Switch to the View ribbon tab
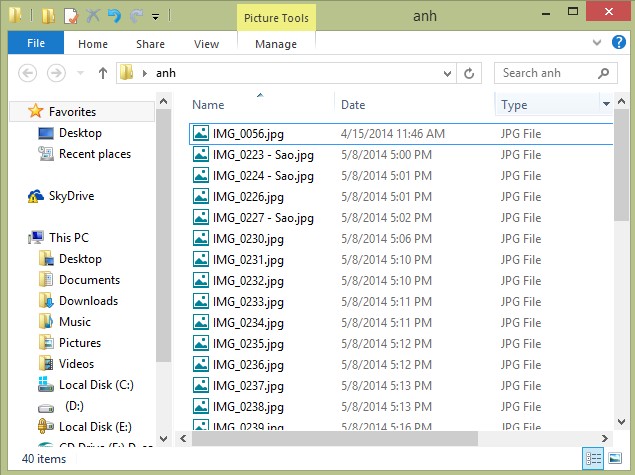Image resolution: width=635 pixels, height=475 pixels. [206, 44]
